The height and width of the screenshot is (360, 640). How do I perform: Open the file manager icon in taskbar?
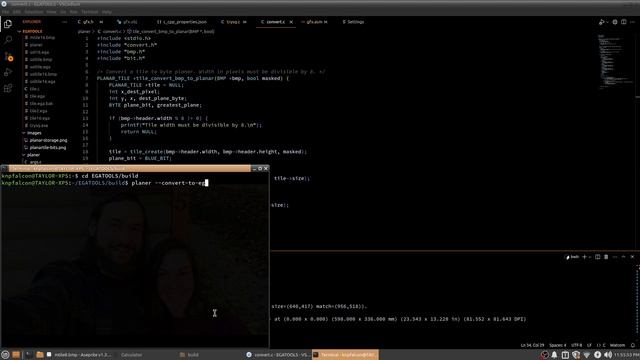(x=40, y=355)
